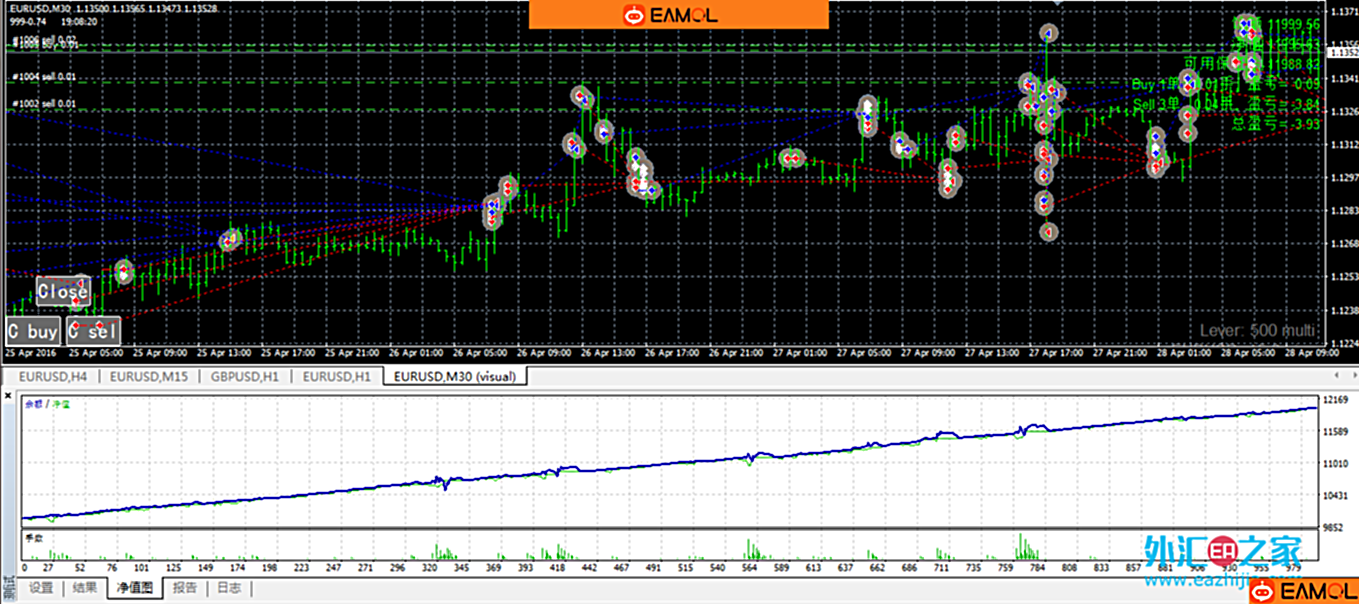View the 日志 tester tab
Image resolution: width=1359 pixels, height=604 pixels.
[228, 588]
